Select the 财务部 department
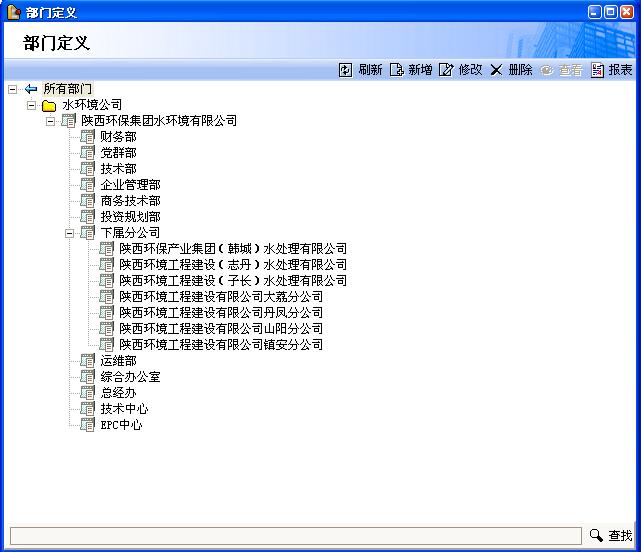The width and height of the screenshot is (641, 552). pos(118,137)
